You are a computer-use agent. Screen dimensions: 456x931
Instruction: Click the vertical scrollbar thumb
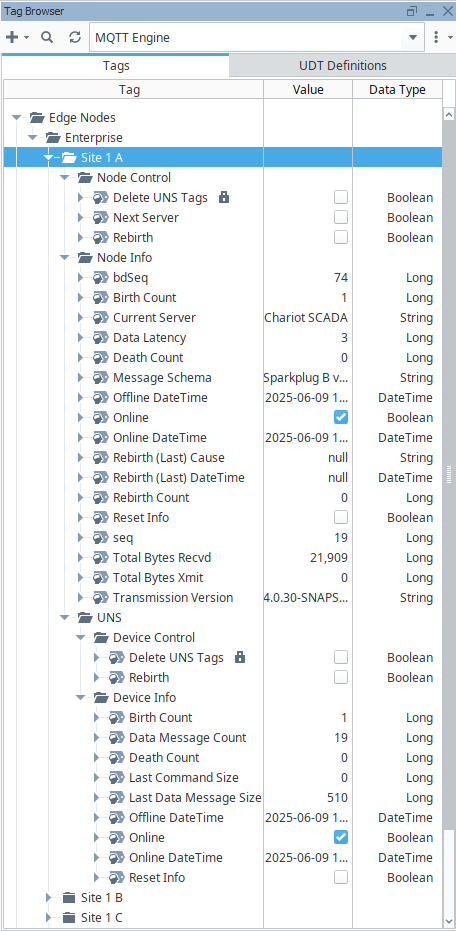[449, 472]
